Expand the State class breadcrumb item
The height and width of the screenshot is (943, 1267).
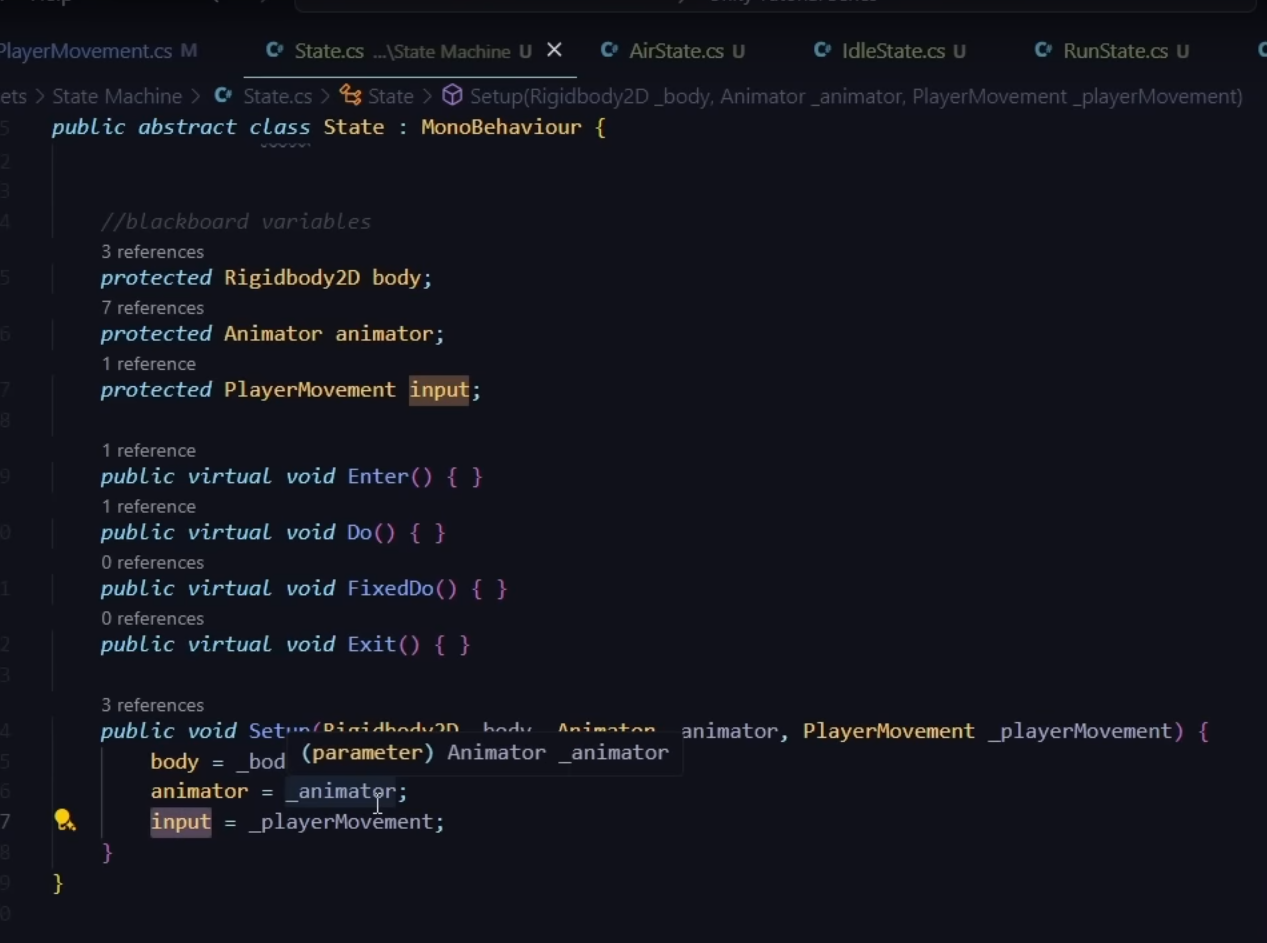(390, 96)
